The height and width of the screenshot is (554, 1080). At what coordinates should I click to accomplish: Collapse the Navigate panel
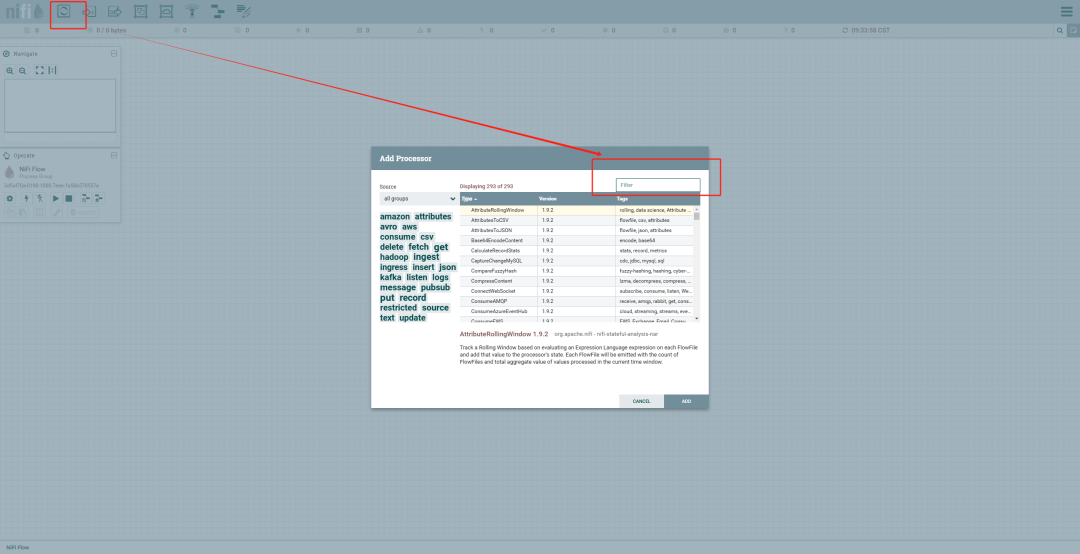tap(114, 54)
